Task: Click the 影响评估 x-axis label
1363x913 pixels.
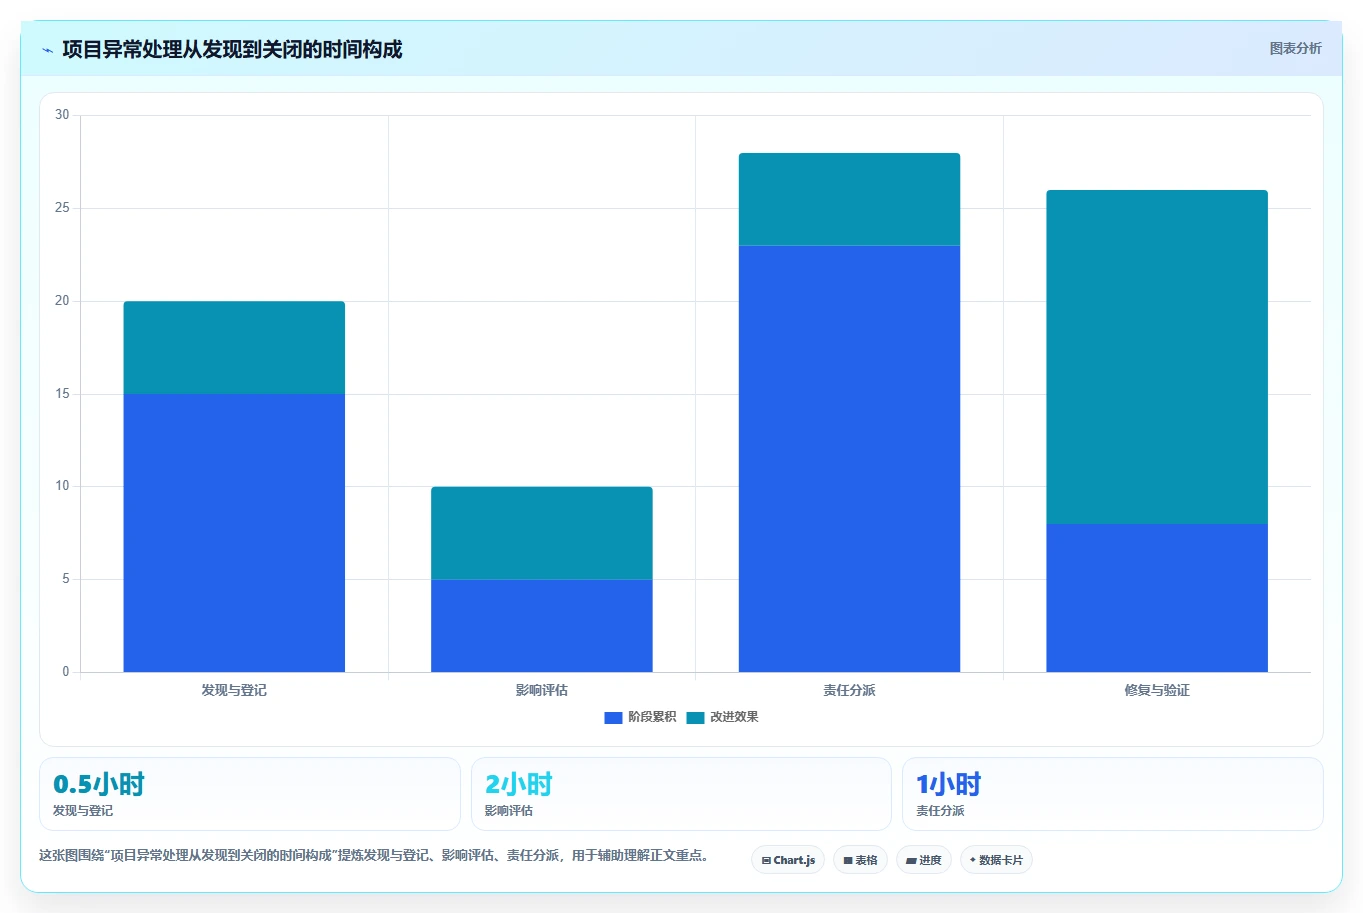Action: [x=542, y=690]
